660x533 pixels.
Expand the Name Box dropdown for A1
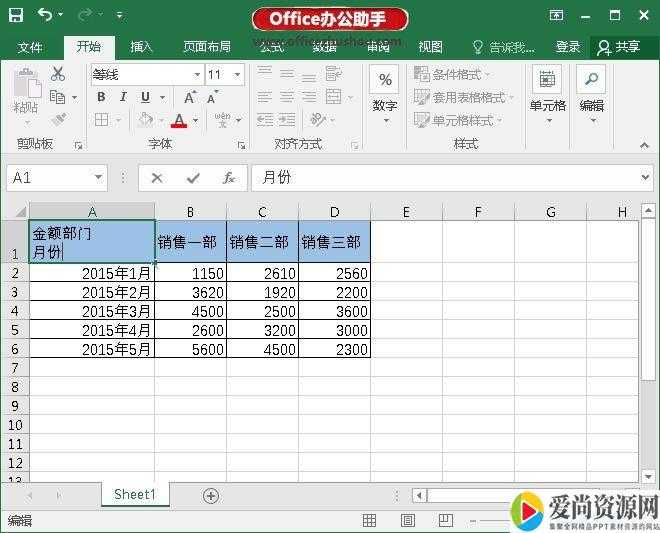[x=98, y=178]
